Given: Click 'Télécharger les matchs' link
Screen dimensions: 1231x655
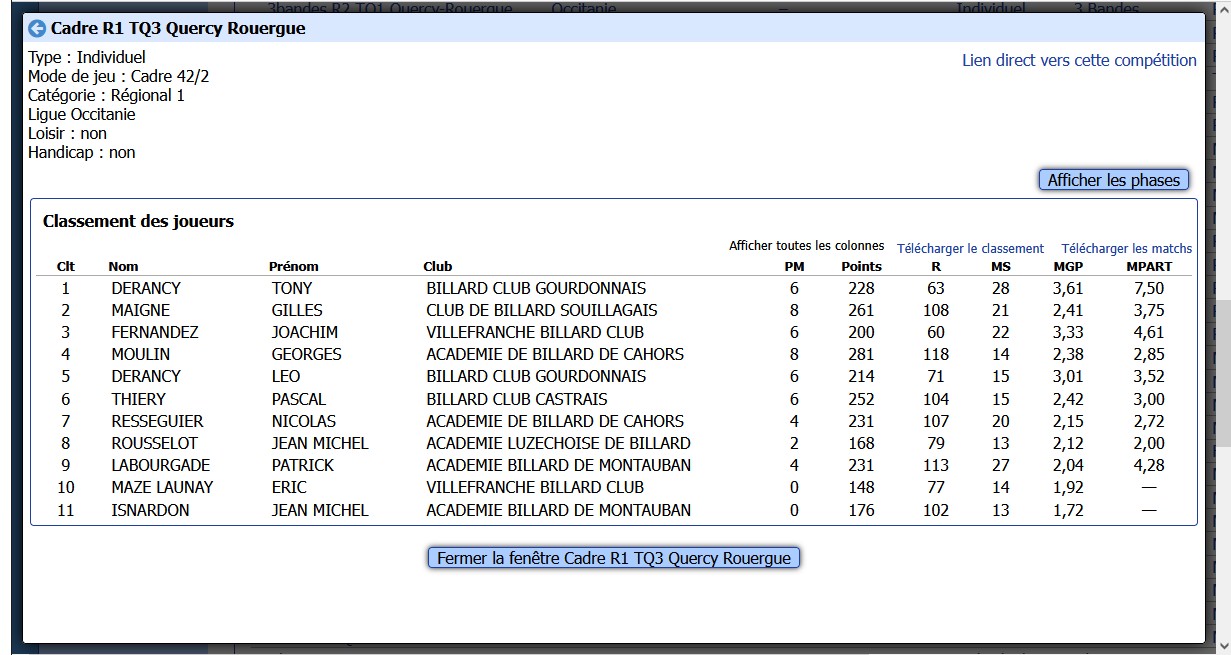Looking at the screenshot, I should [x=1126, y=248].
